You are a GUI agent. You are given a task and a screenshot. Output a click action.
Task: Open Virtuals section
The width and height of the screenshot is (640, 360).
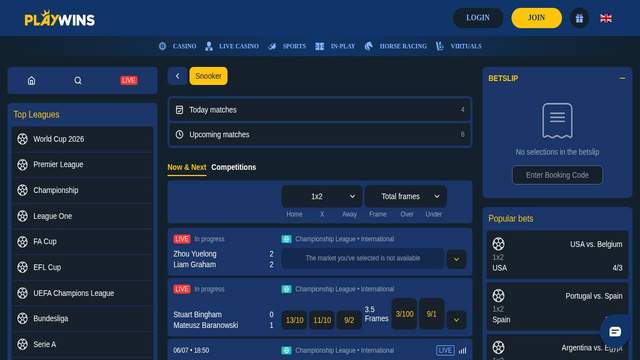coord(466,46)
